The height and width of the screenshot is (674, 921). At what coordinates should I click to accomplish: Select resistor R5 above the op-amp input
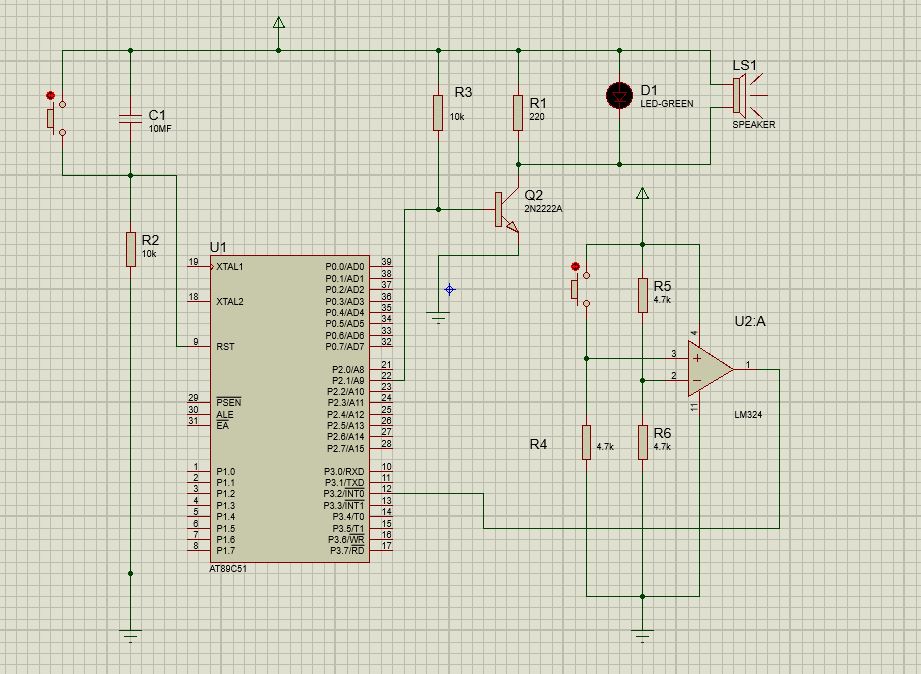pos(643,295)
